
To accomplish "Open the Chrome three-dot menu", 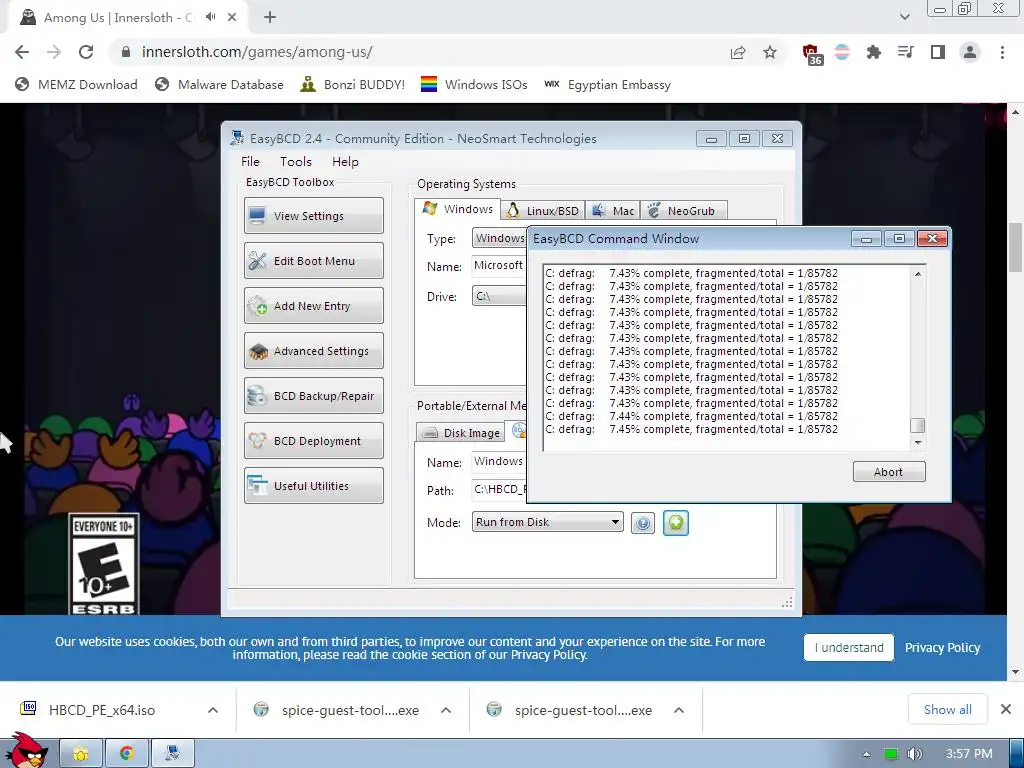I will click(1002, 52).
